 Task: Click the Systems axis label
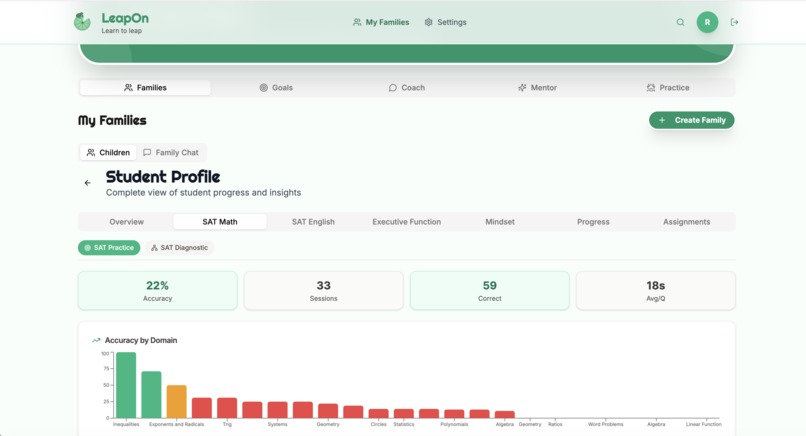coord(278,424)
